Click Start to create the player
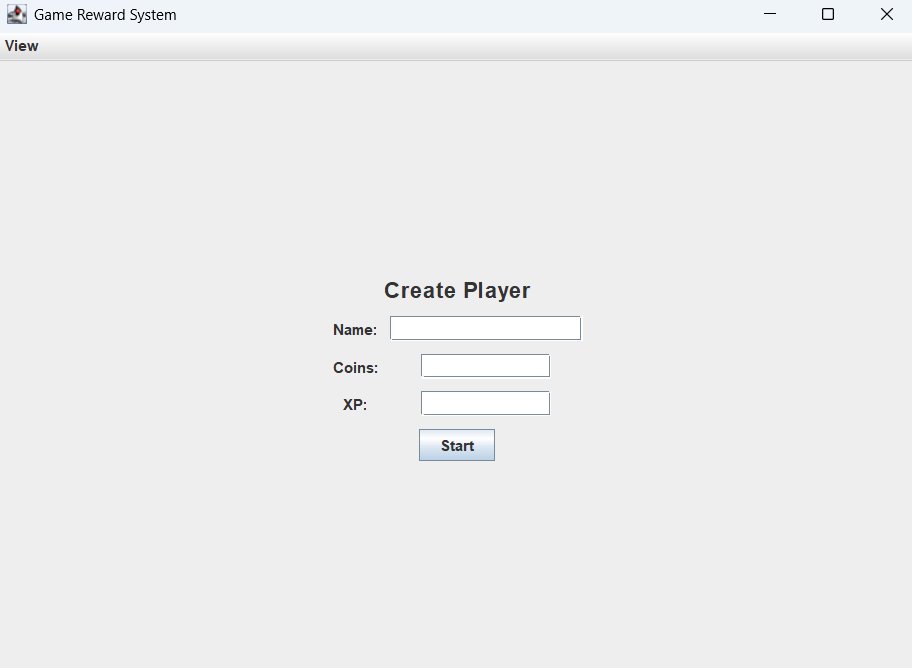Screen dimensions: 912x668 click(x=456, y=444)
